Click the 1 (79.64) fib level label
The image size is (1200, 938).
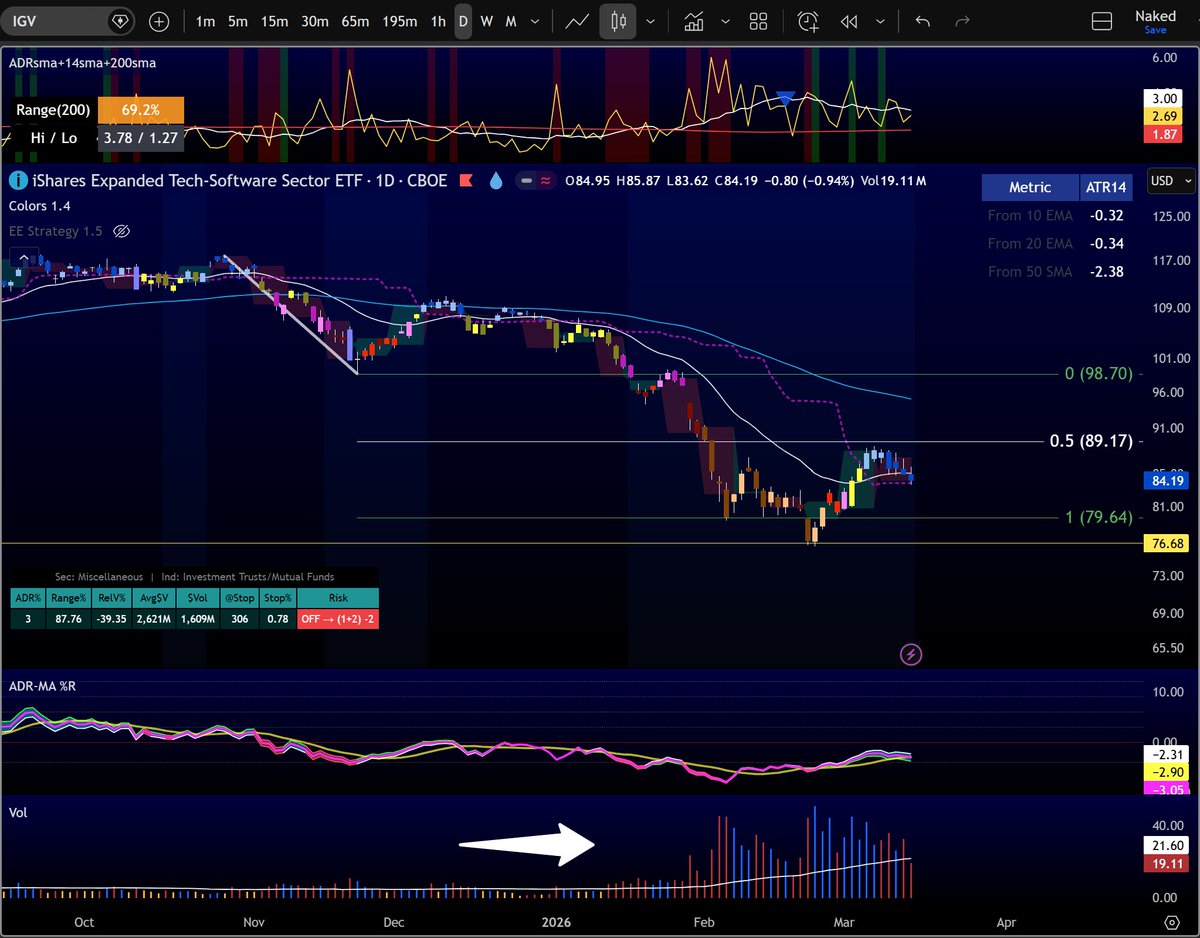1098,517
